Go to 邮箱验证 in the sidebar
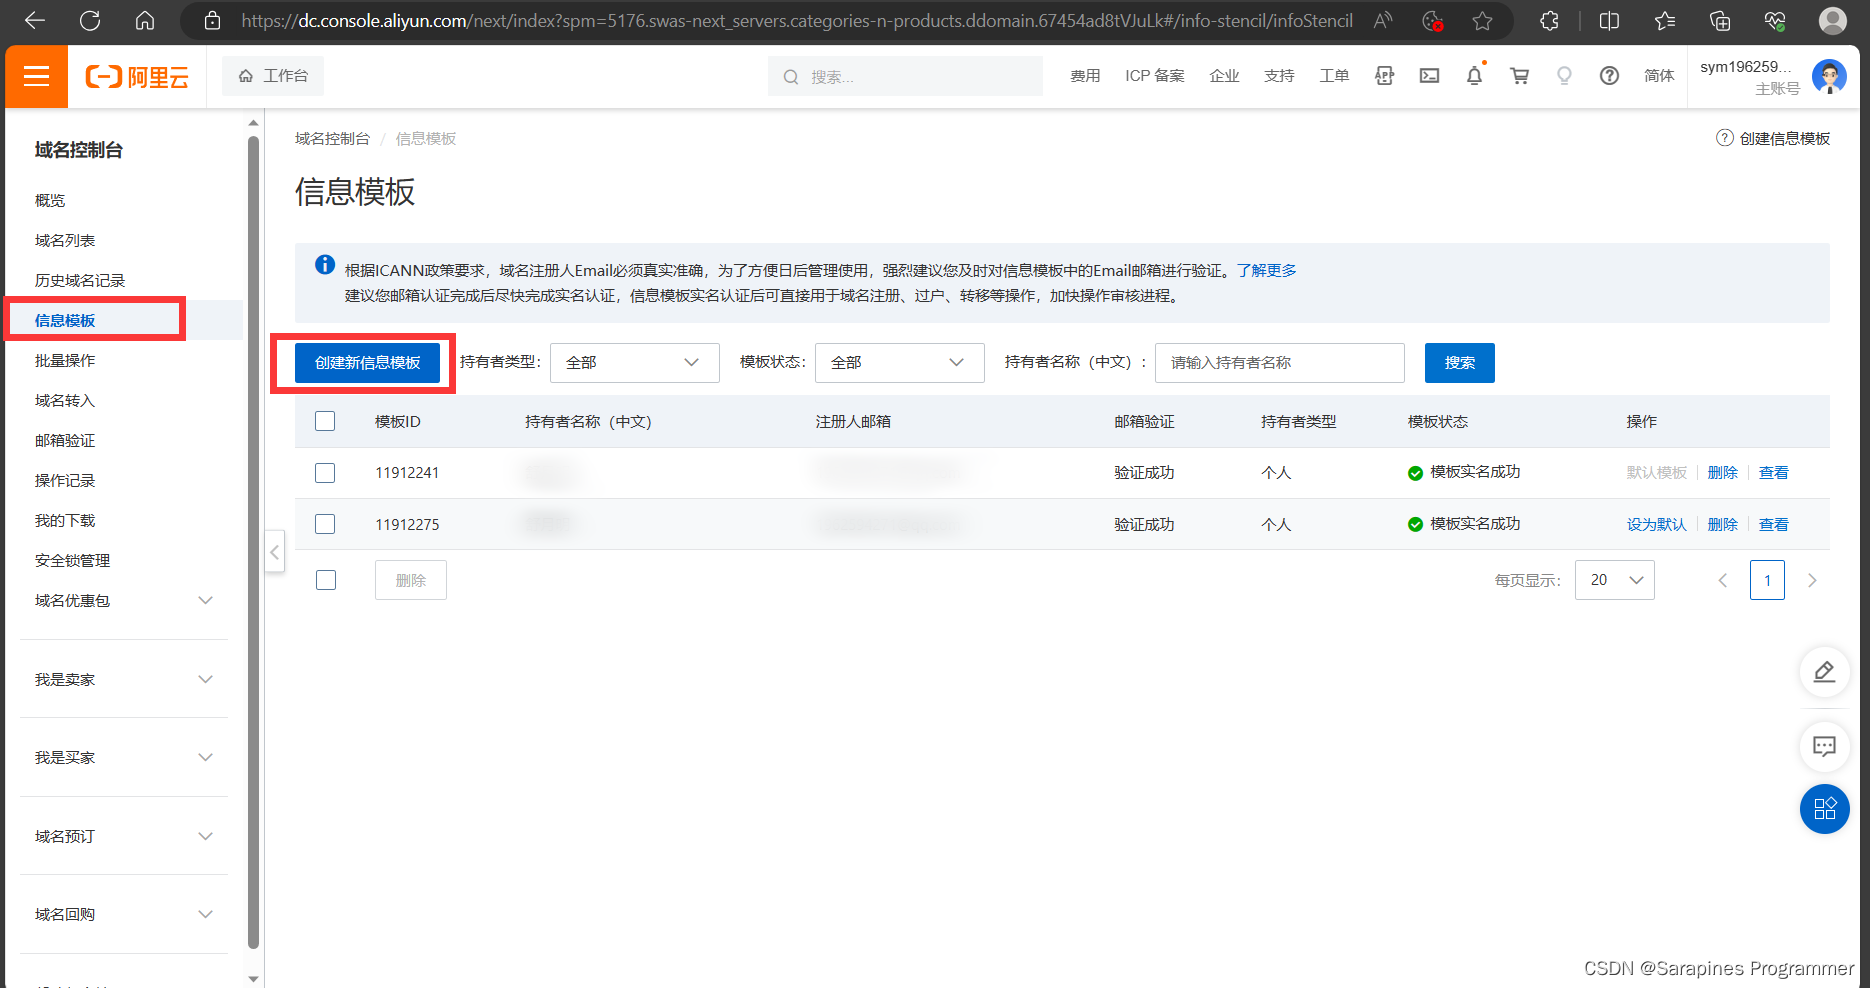Viewport: 1870px width, 988px height. pos(65,440)
